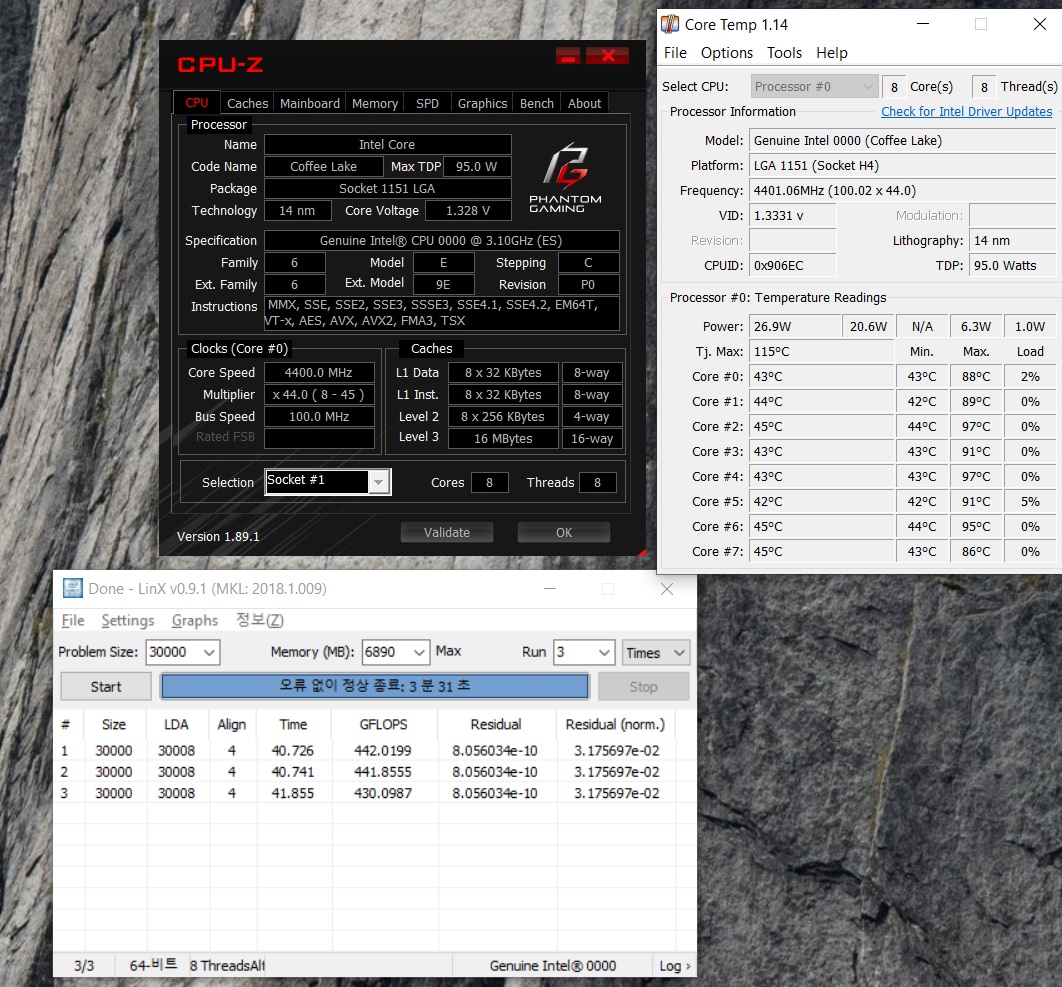Screen dimensions: 1062x987
Task: Select LinX result row with 441.8555 GFLOPS
Action: (366, 772)
